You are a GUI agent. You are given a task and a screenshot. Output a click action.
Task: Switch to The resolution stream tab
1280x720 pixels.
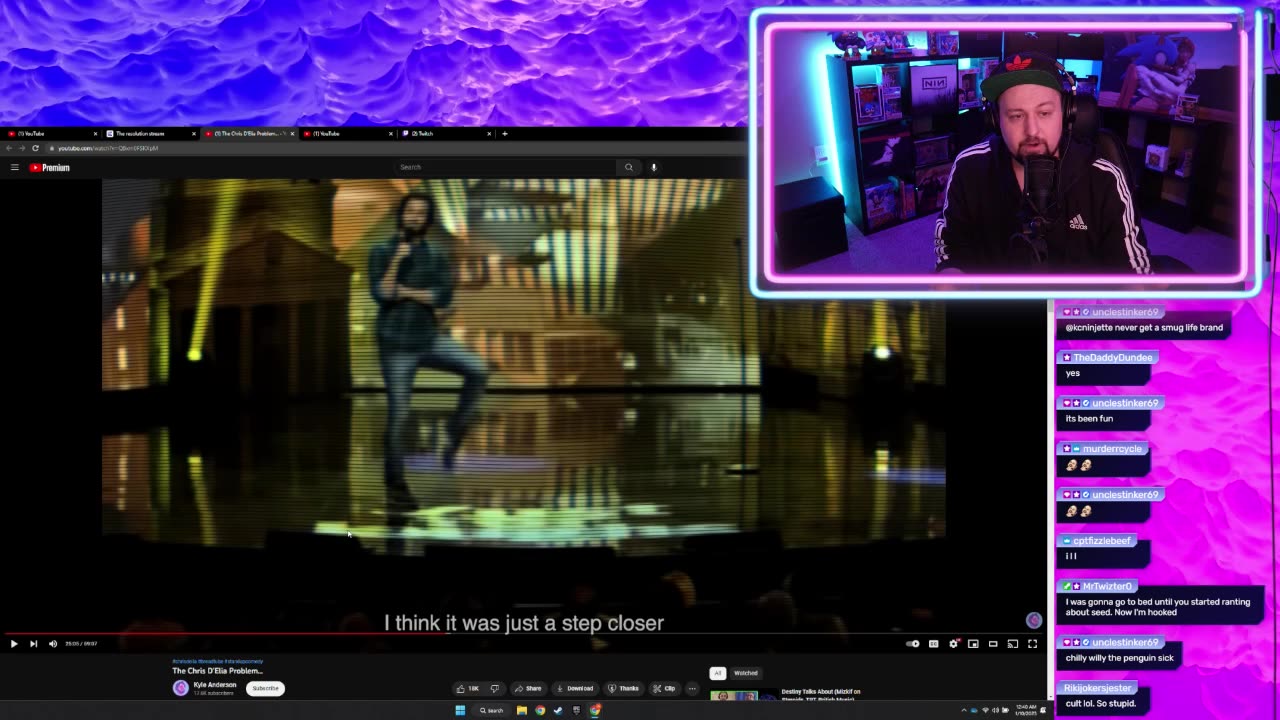click(150, 133)
